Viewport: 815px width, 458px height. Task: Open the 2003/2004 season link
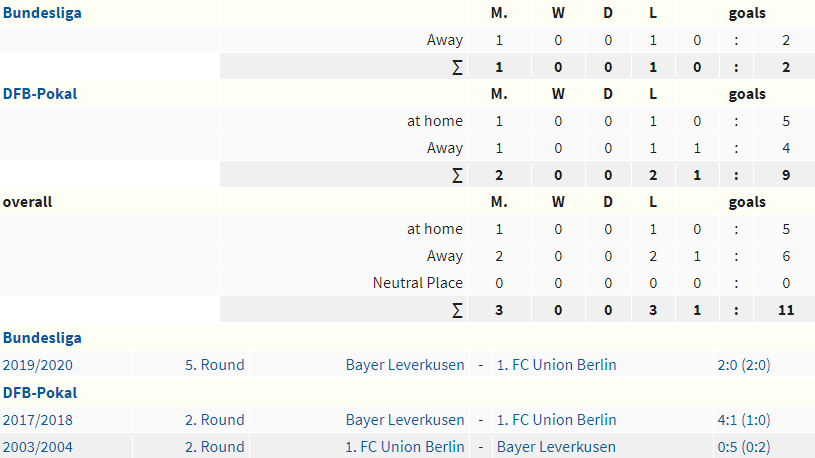pyautogui.click(x=37, y=447)
